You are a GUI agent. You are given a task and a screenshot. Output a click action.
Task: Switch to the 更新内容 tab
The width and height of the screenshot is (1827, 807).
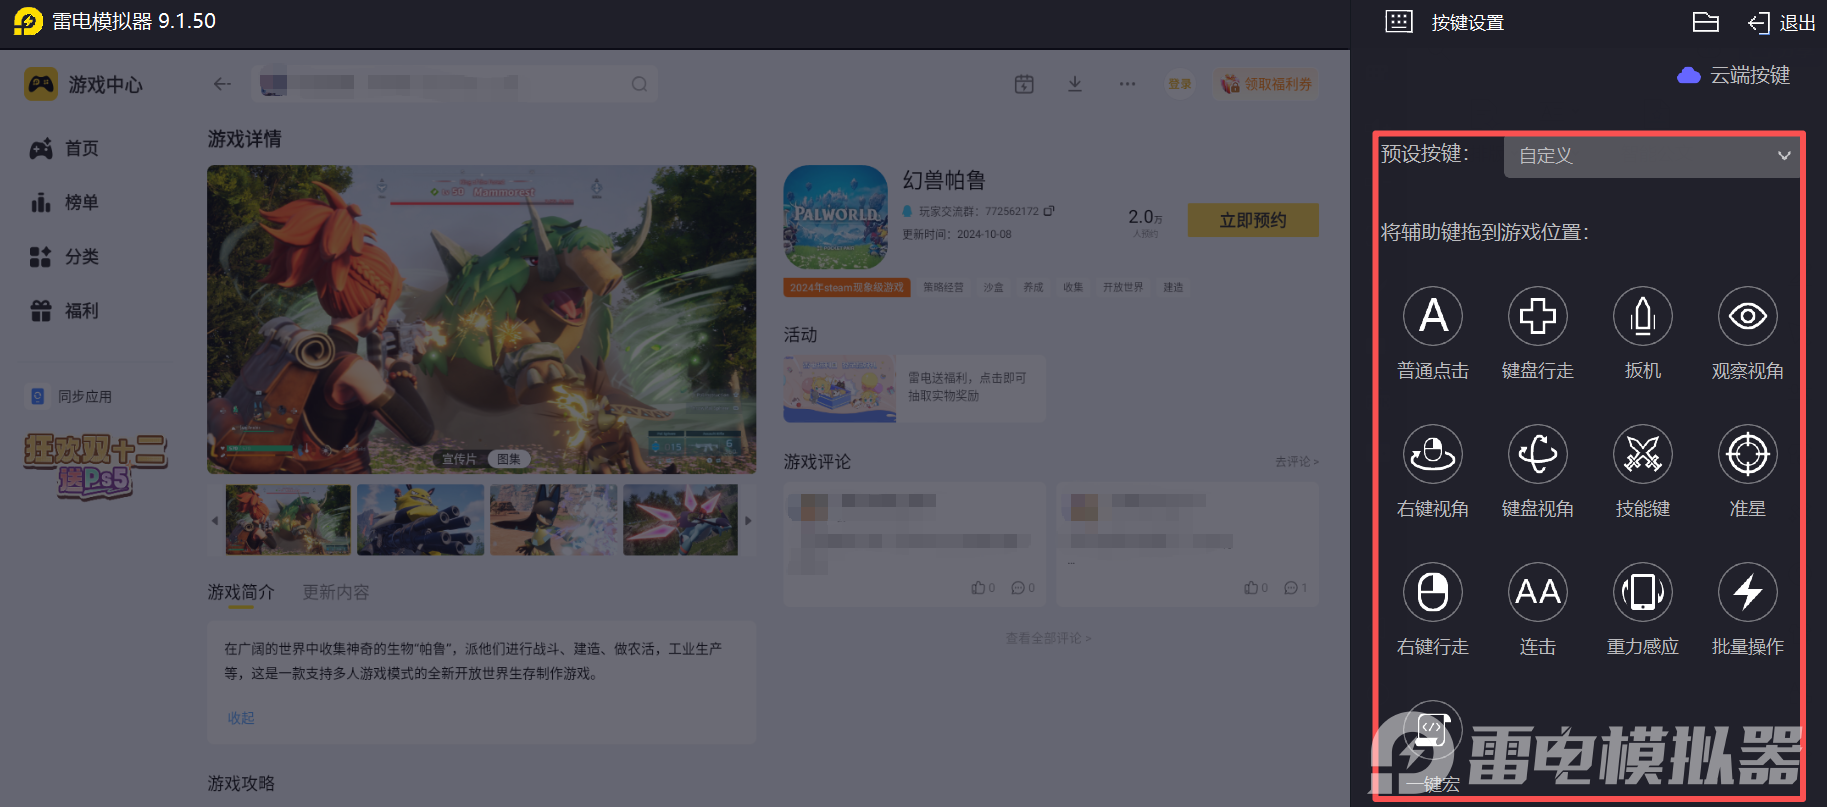tap(336, 592)
